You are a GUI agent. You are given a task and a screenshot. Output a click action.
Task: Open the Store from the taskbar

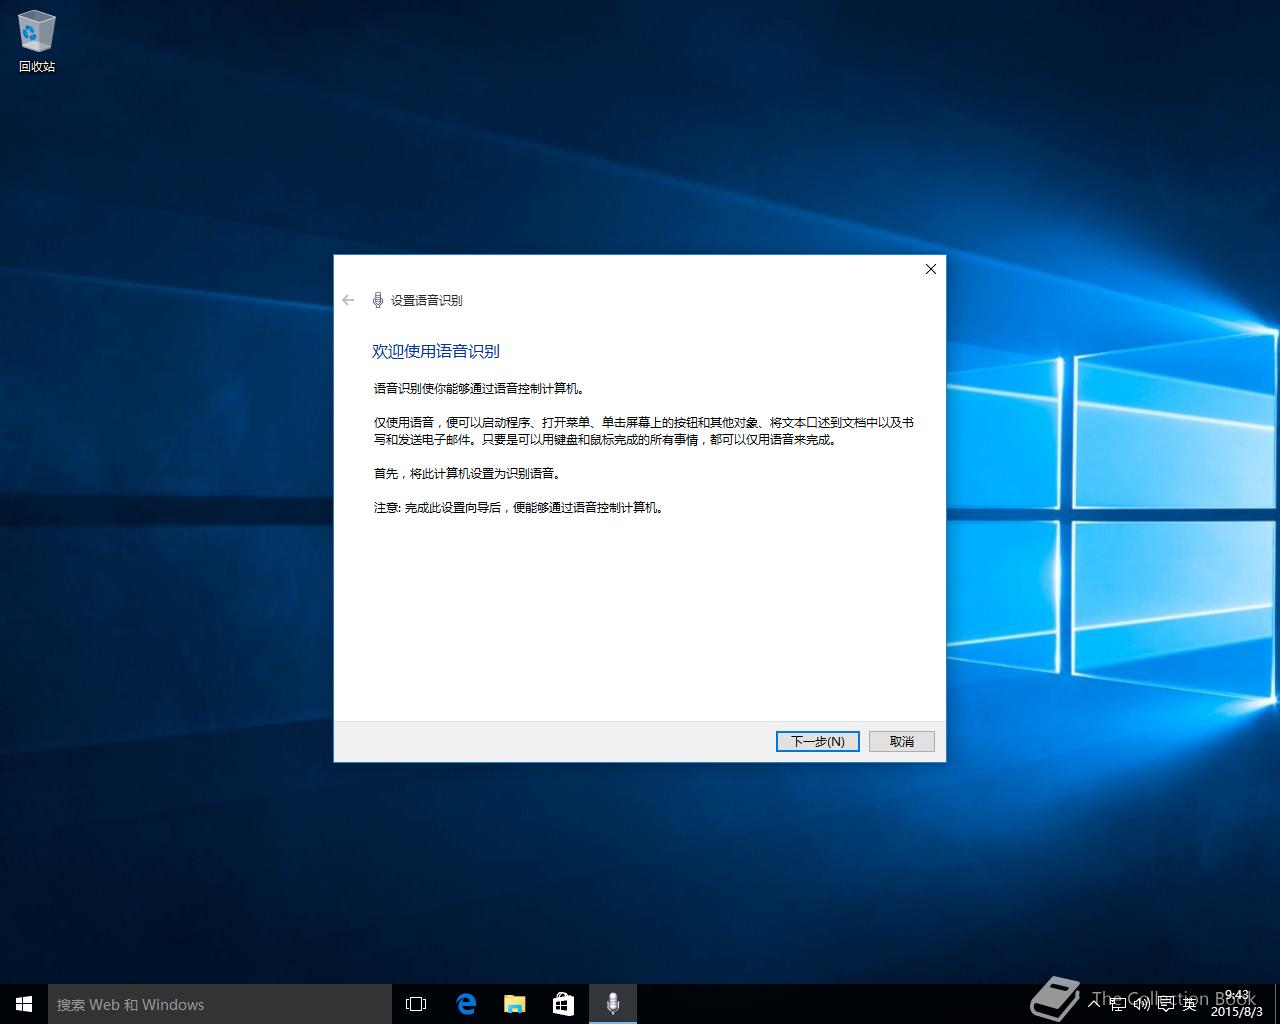coord(564,1004)
